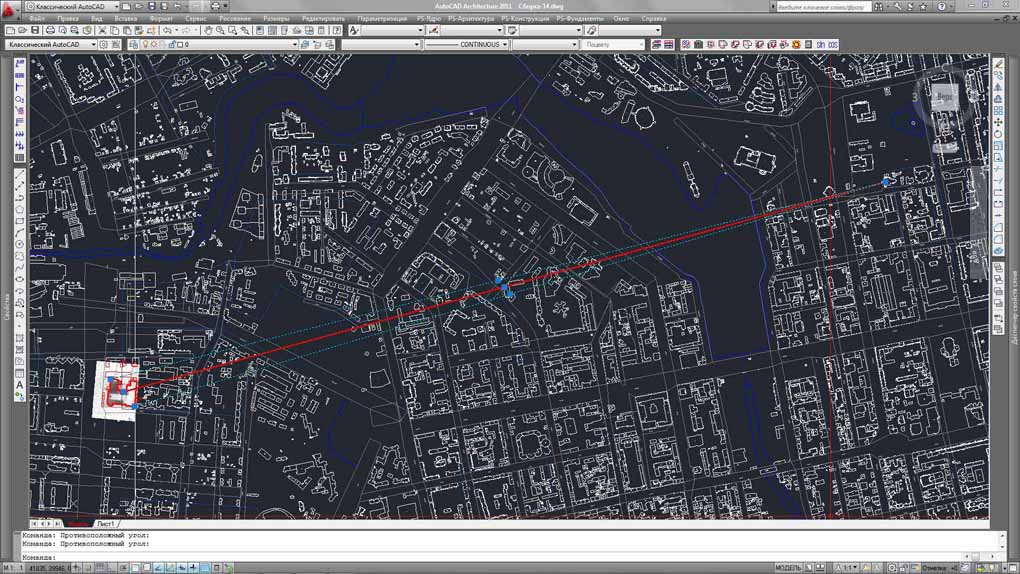Click in the keyword search input field
Image resolution: width=1020 pixels, height=574 pixels.
pos(820,6)
